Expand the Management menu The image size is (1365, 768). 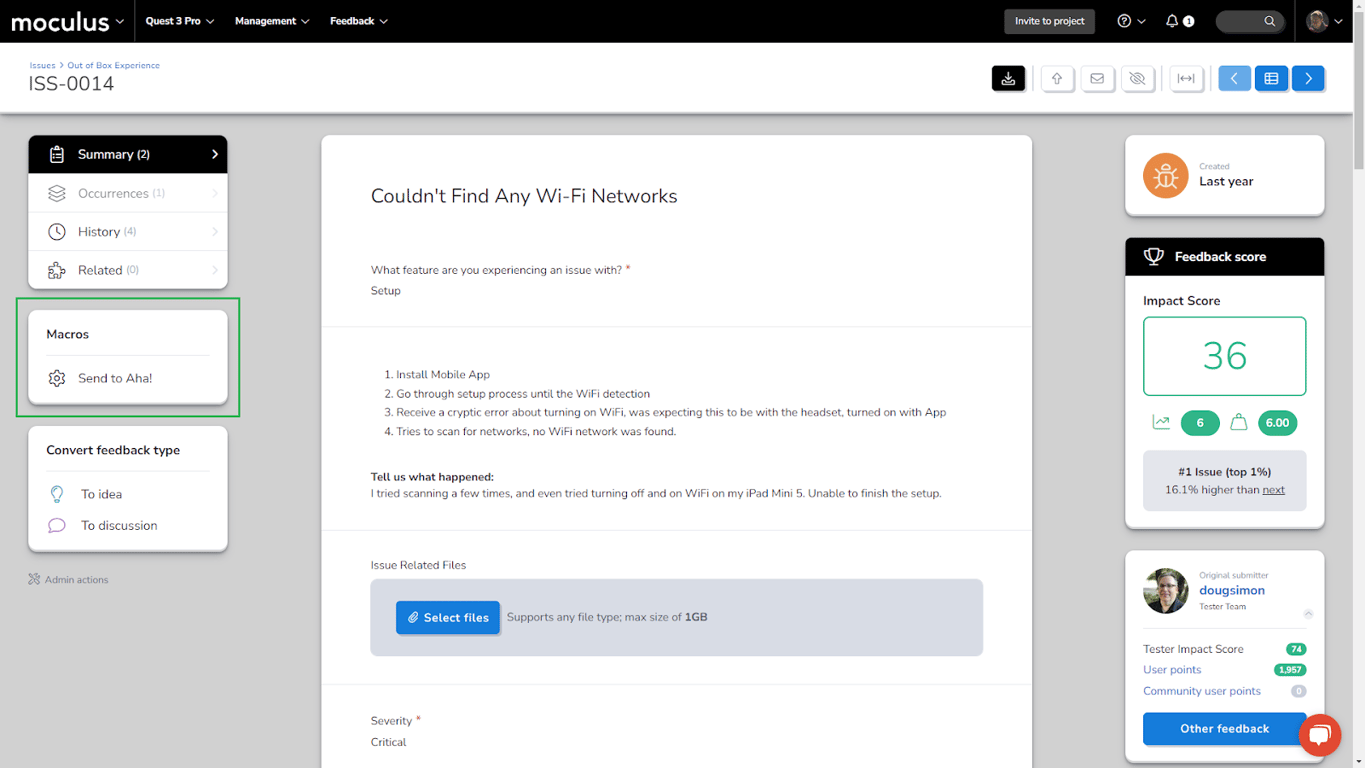[x=271, y=21]
